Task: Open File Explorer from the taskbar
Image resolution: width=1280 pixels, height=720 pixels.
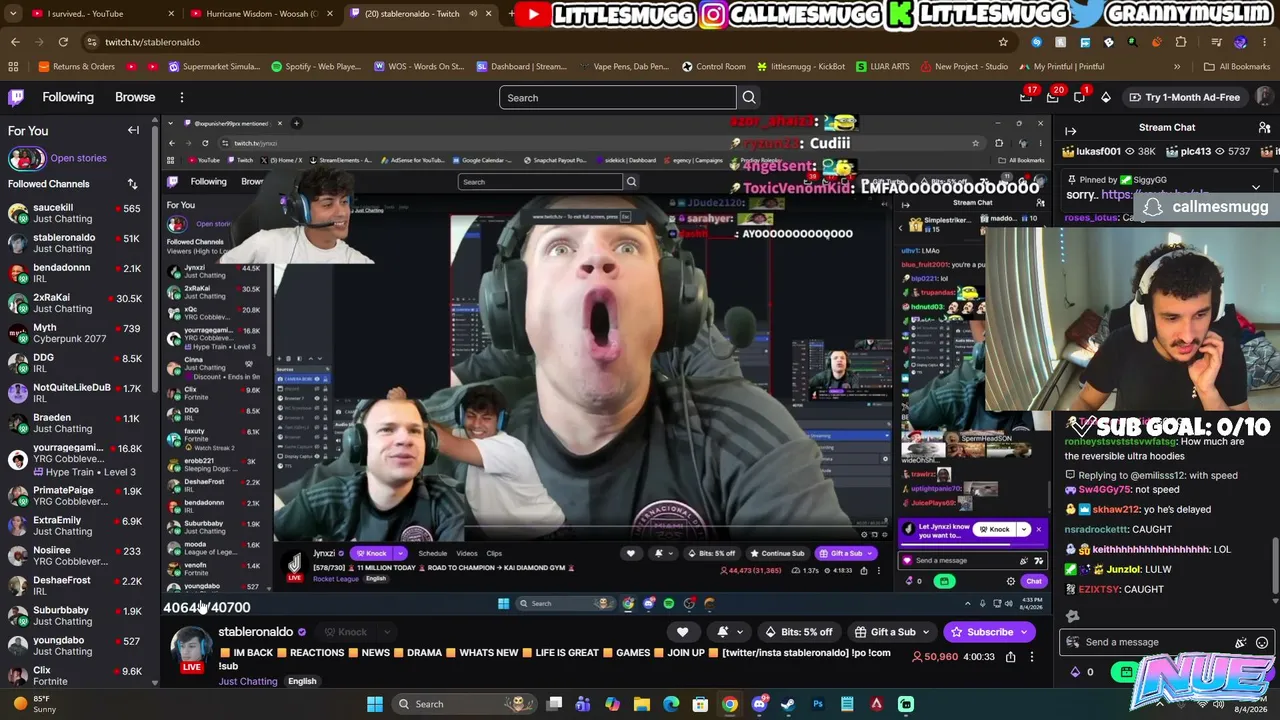Action: pos(642,704)
